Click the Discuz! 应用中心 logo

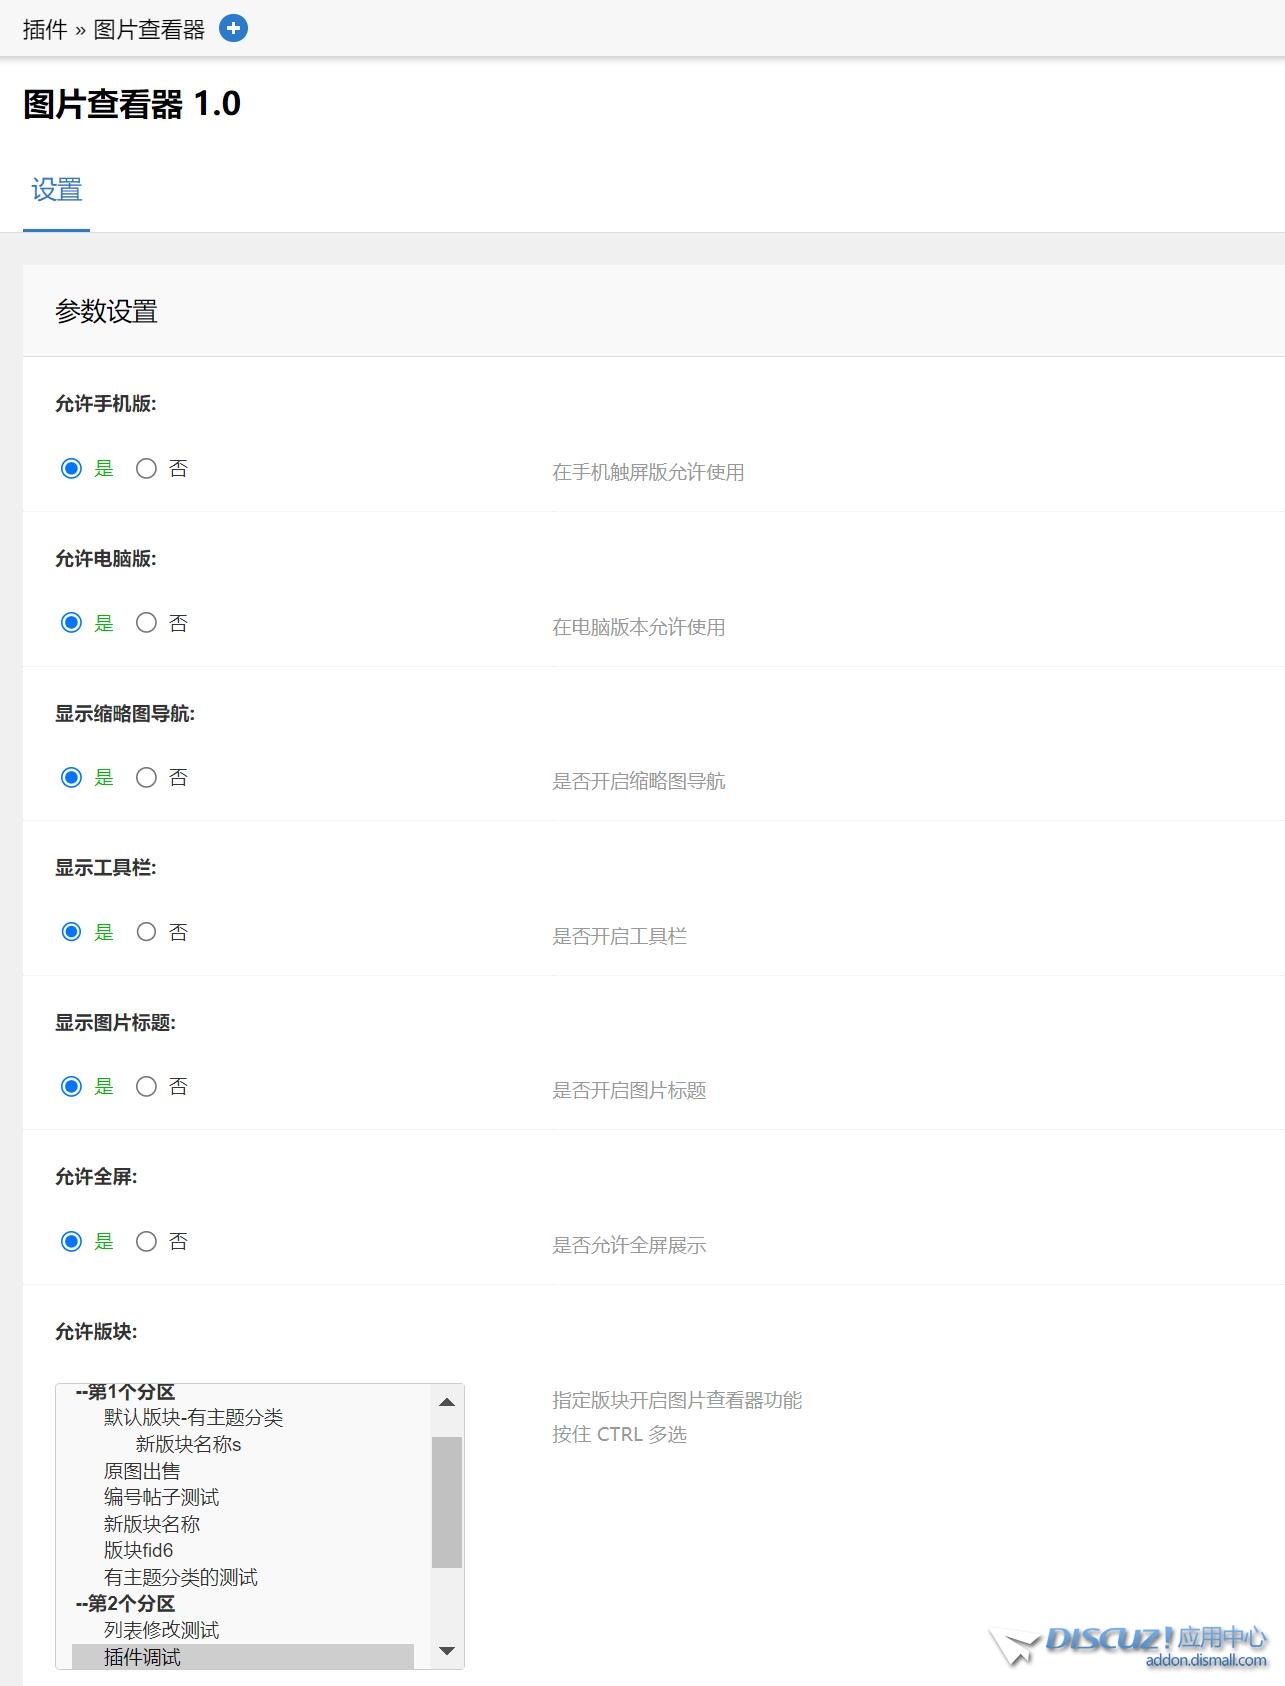pos(1130,1645)
